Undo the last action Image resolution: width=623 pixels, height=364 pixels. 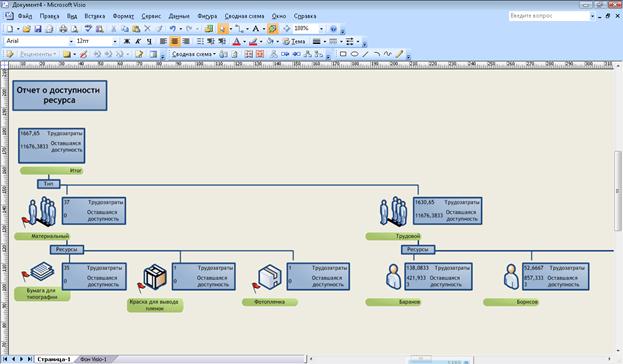tap(172, 29)
